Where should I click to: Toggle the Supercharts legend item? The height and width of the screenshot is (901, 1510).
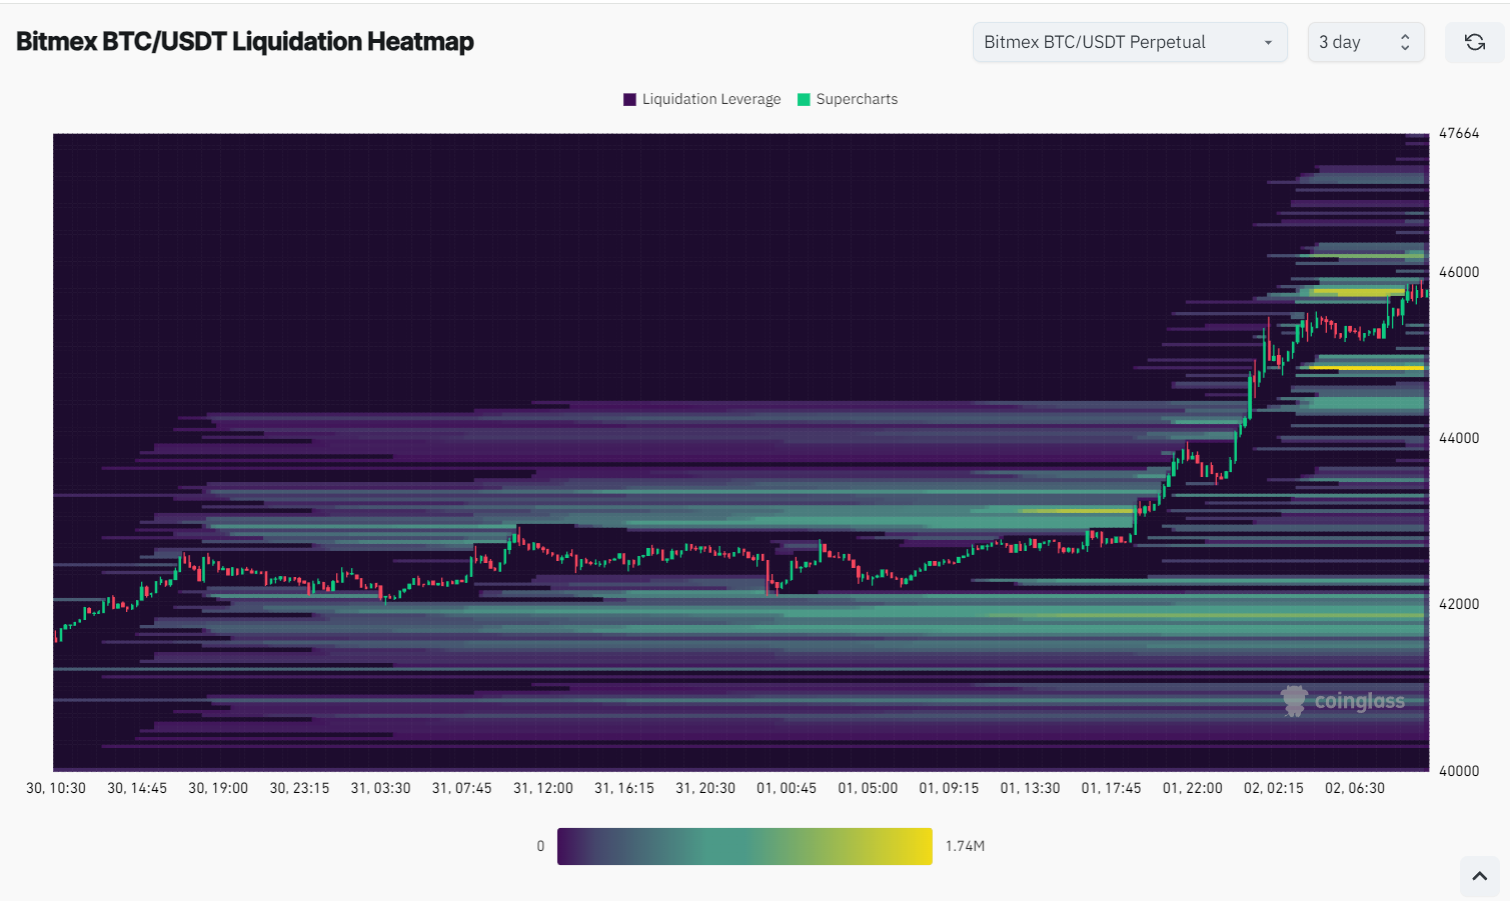(x=847, y=99)
